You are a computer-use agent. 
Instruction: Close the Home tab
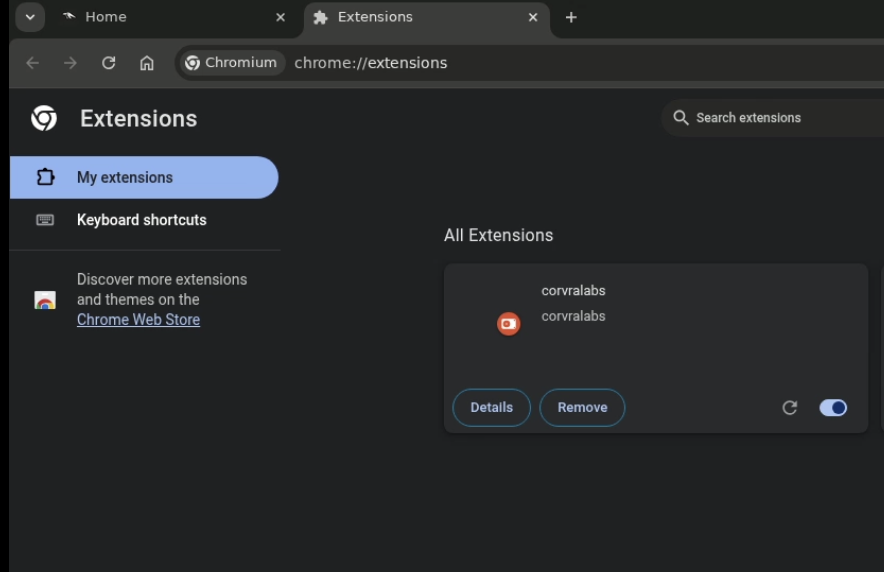click(x=280, y=17)
